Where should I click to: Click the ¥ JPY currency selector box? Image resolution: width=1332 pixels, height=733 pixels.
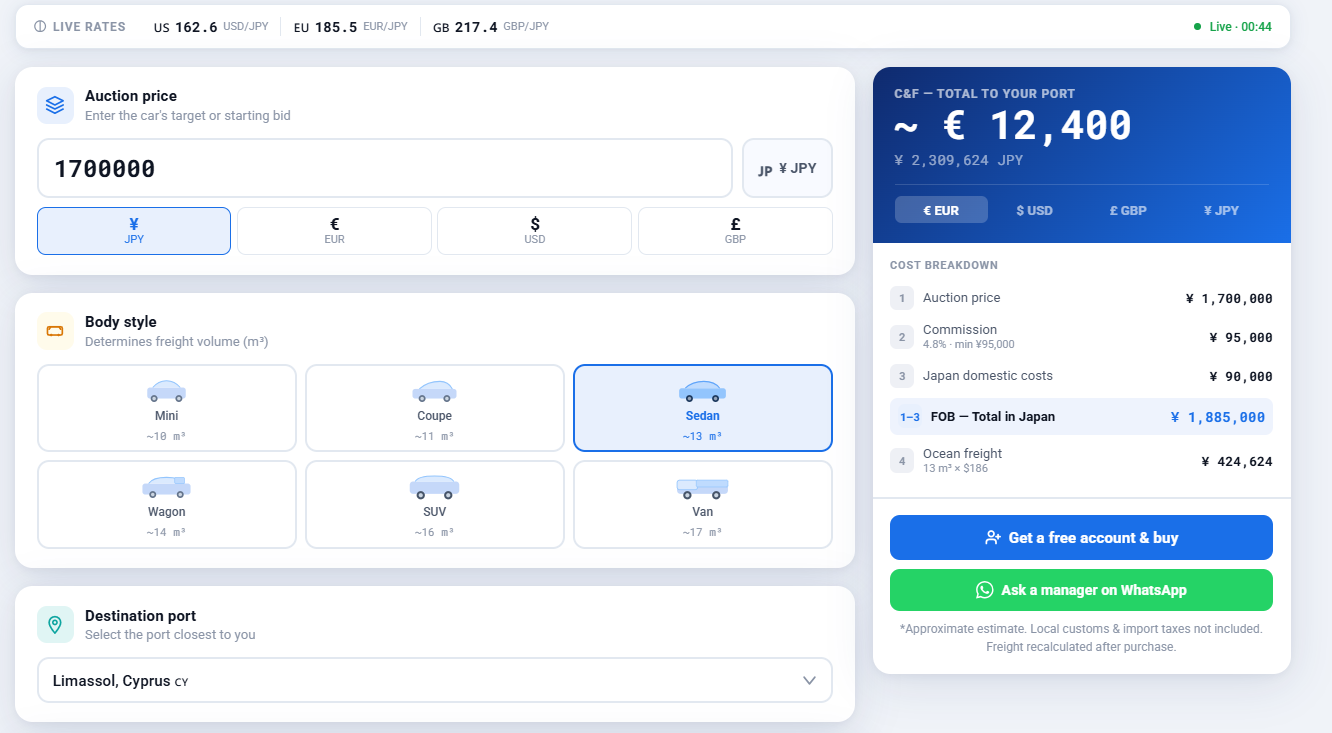click(x=788, y=168)
